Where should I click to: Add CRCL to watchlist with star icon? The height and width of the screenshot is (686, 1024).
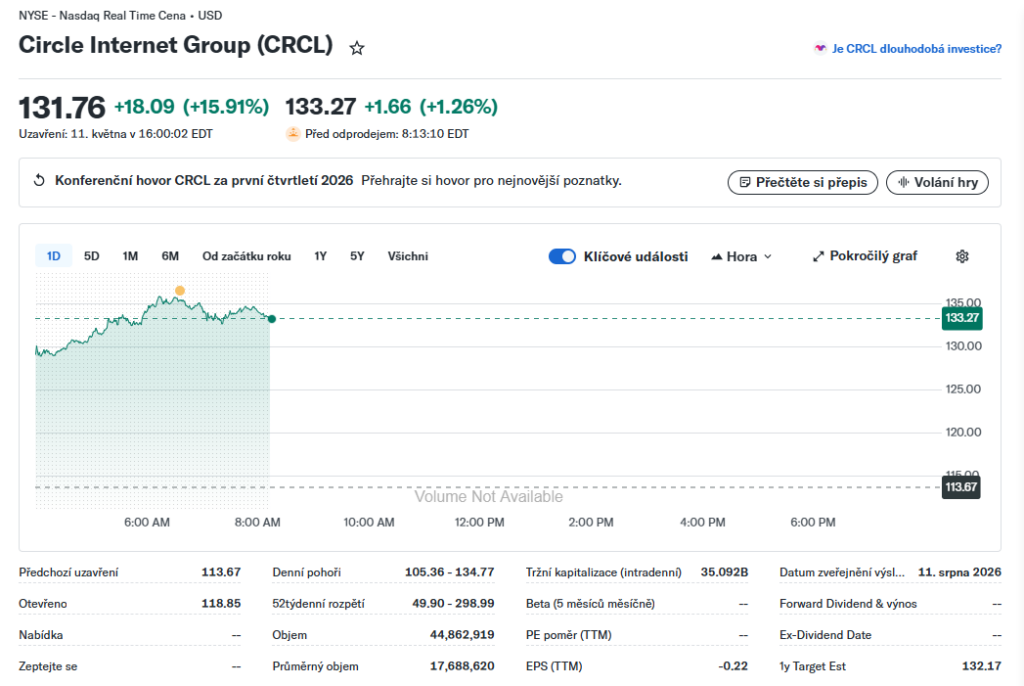357,48
